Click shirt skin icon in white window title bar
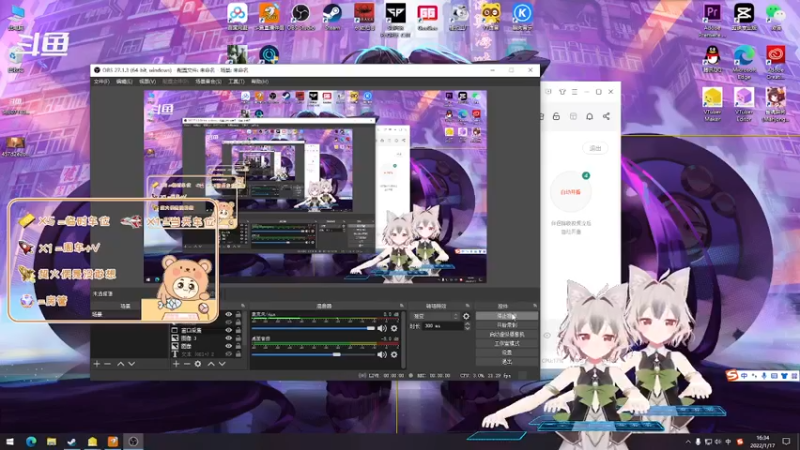The width and height of the screenshot is (800, 450). [562, 92]
